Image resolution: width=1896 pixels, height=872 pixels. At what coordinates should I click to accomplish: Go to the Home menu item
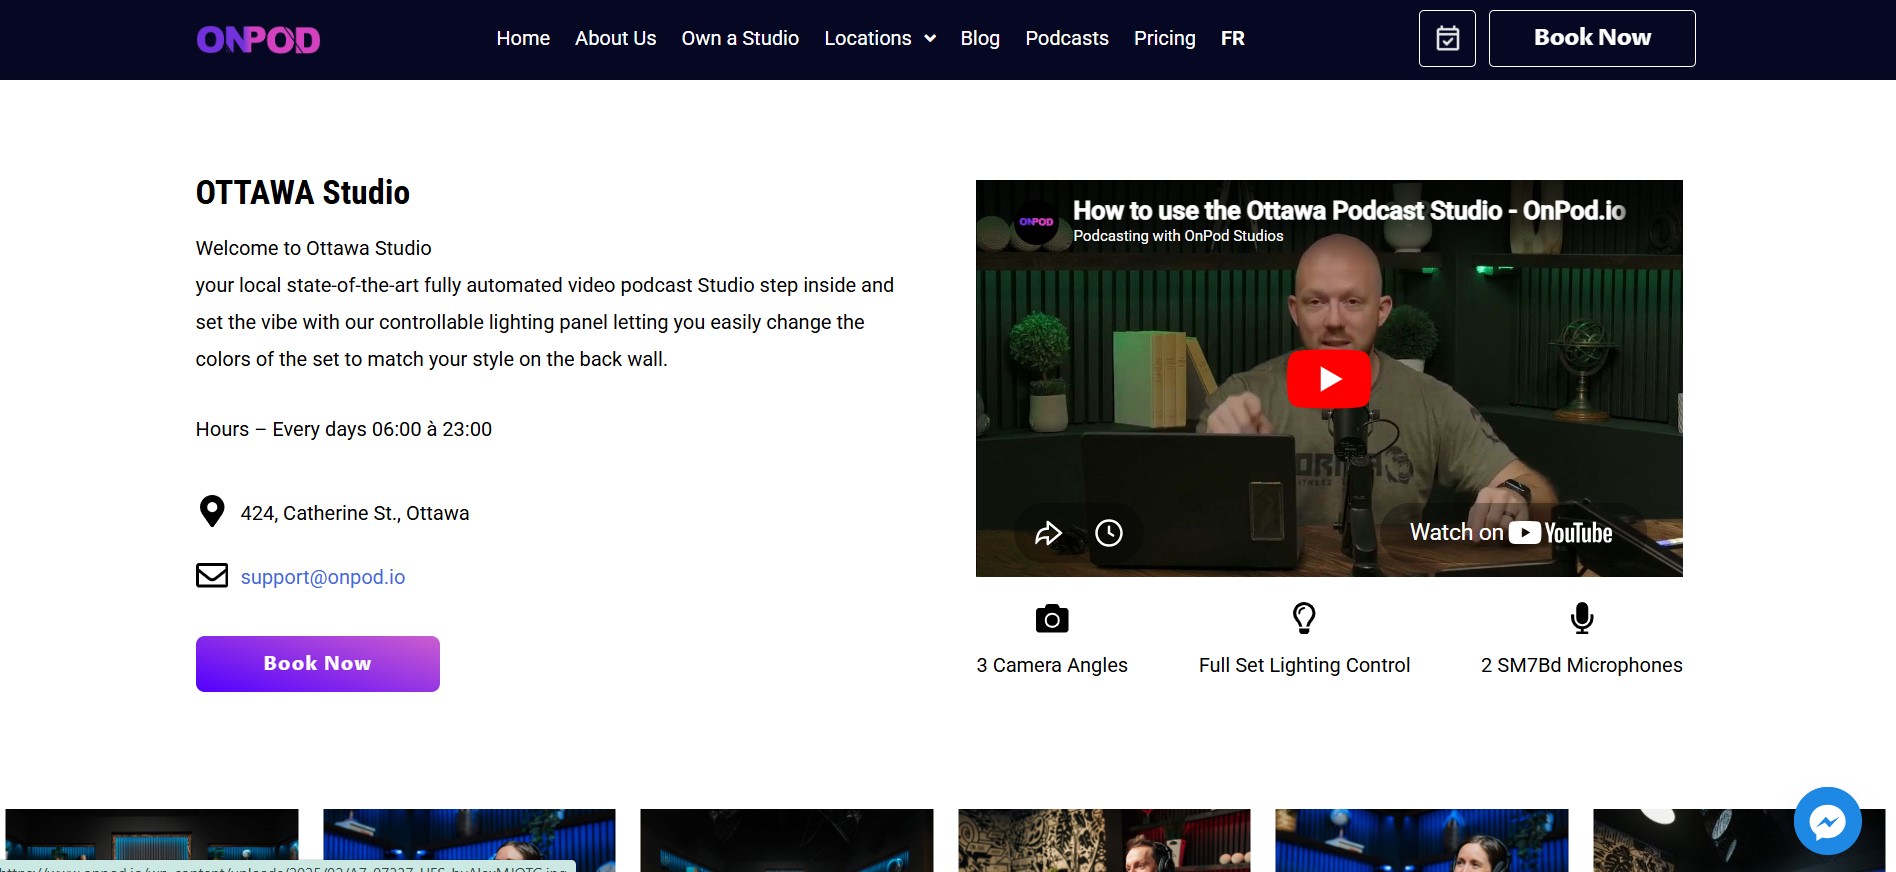tap(523, 39)
